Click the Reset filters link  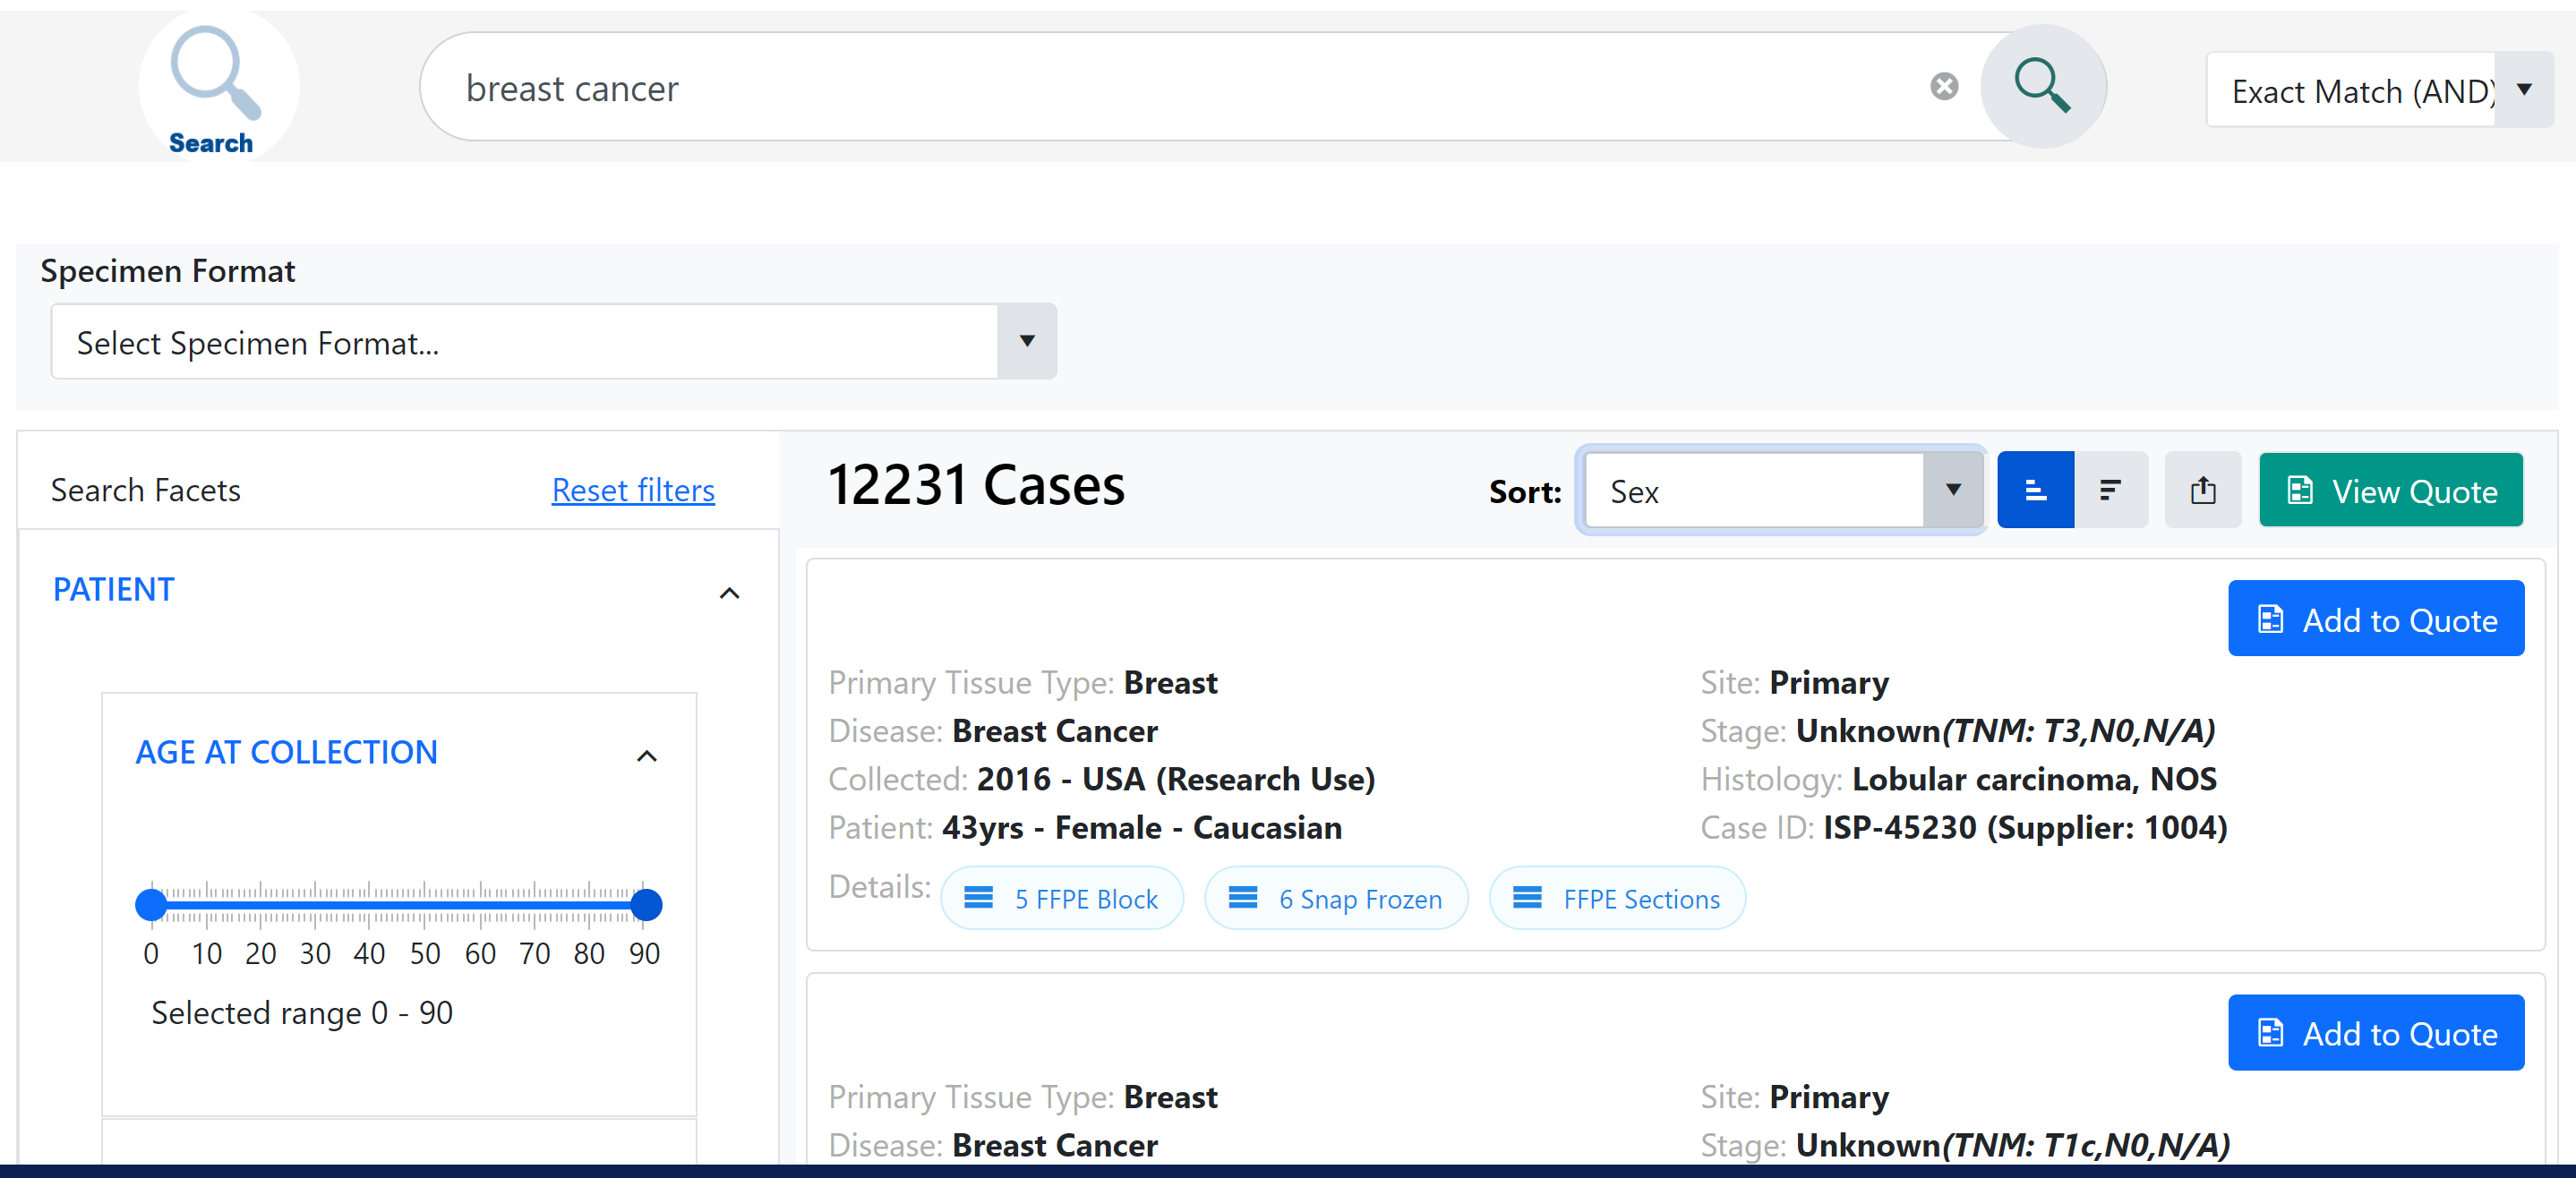coord(632,488)
